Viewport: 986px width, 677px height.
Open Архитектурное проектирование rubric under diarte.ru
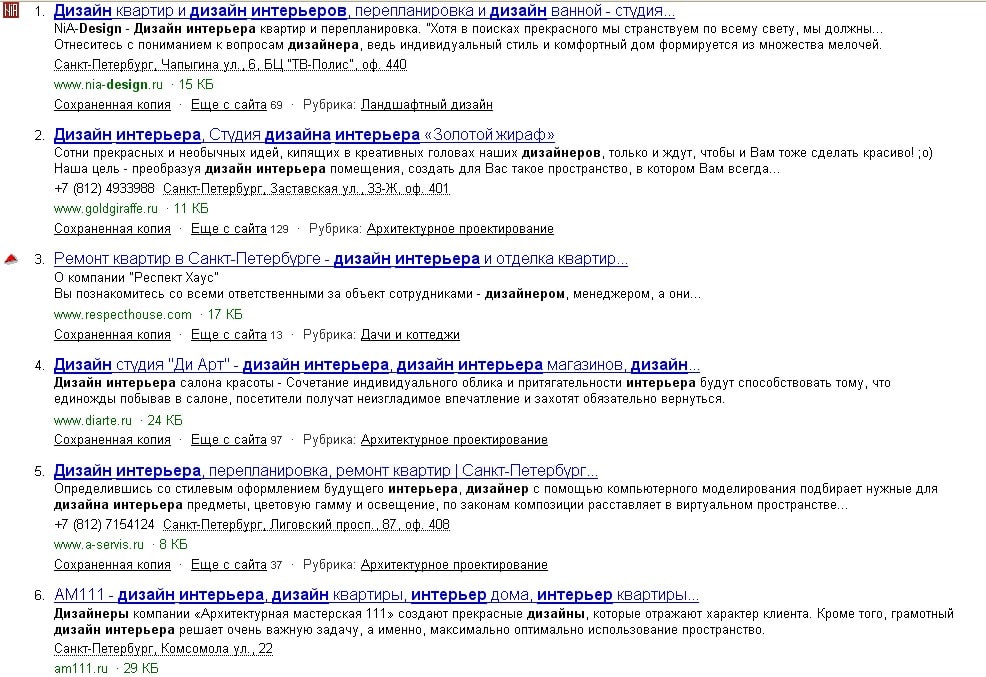(454, 440)
